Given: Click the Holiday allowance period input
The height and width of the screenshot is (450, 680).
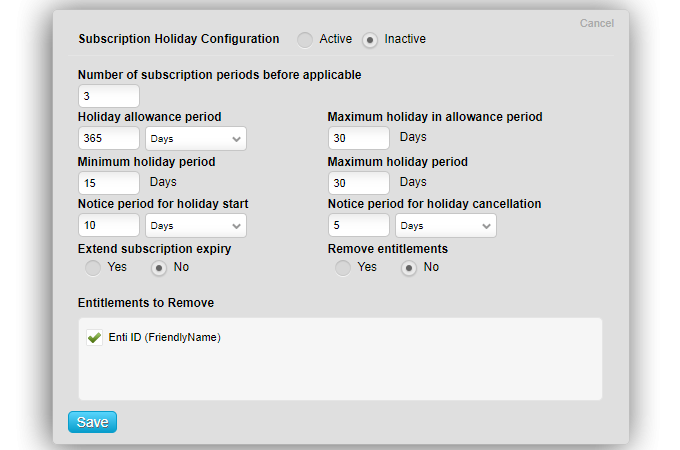Looking at the screenshot, I should click(108, 138).
